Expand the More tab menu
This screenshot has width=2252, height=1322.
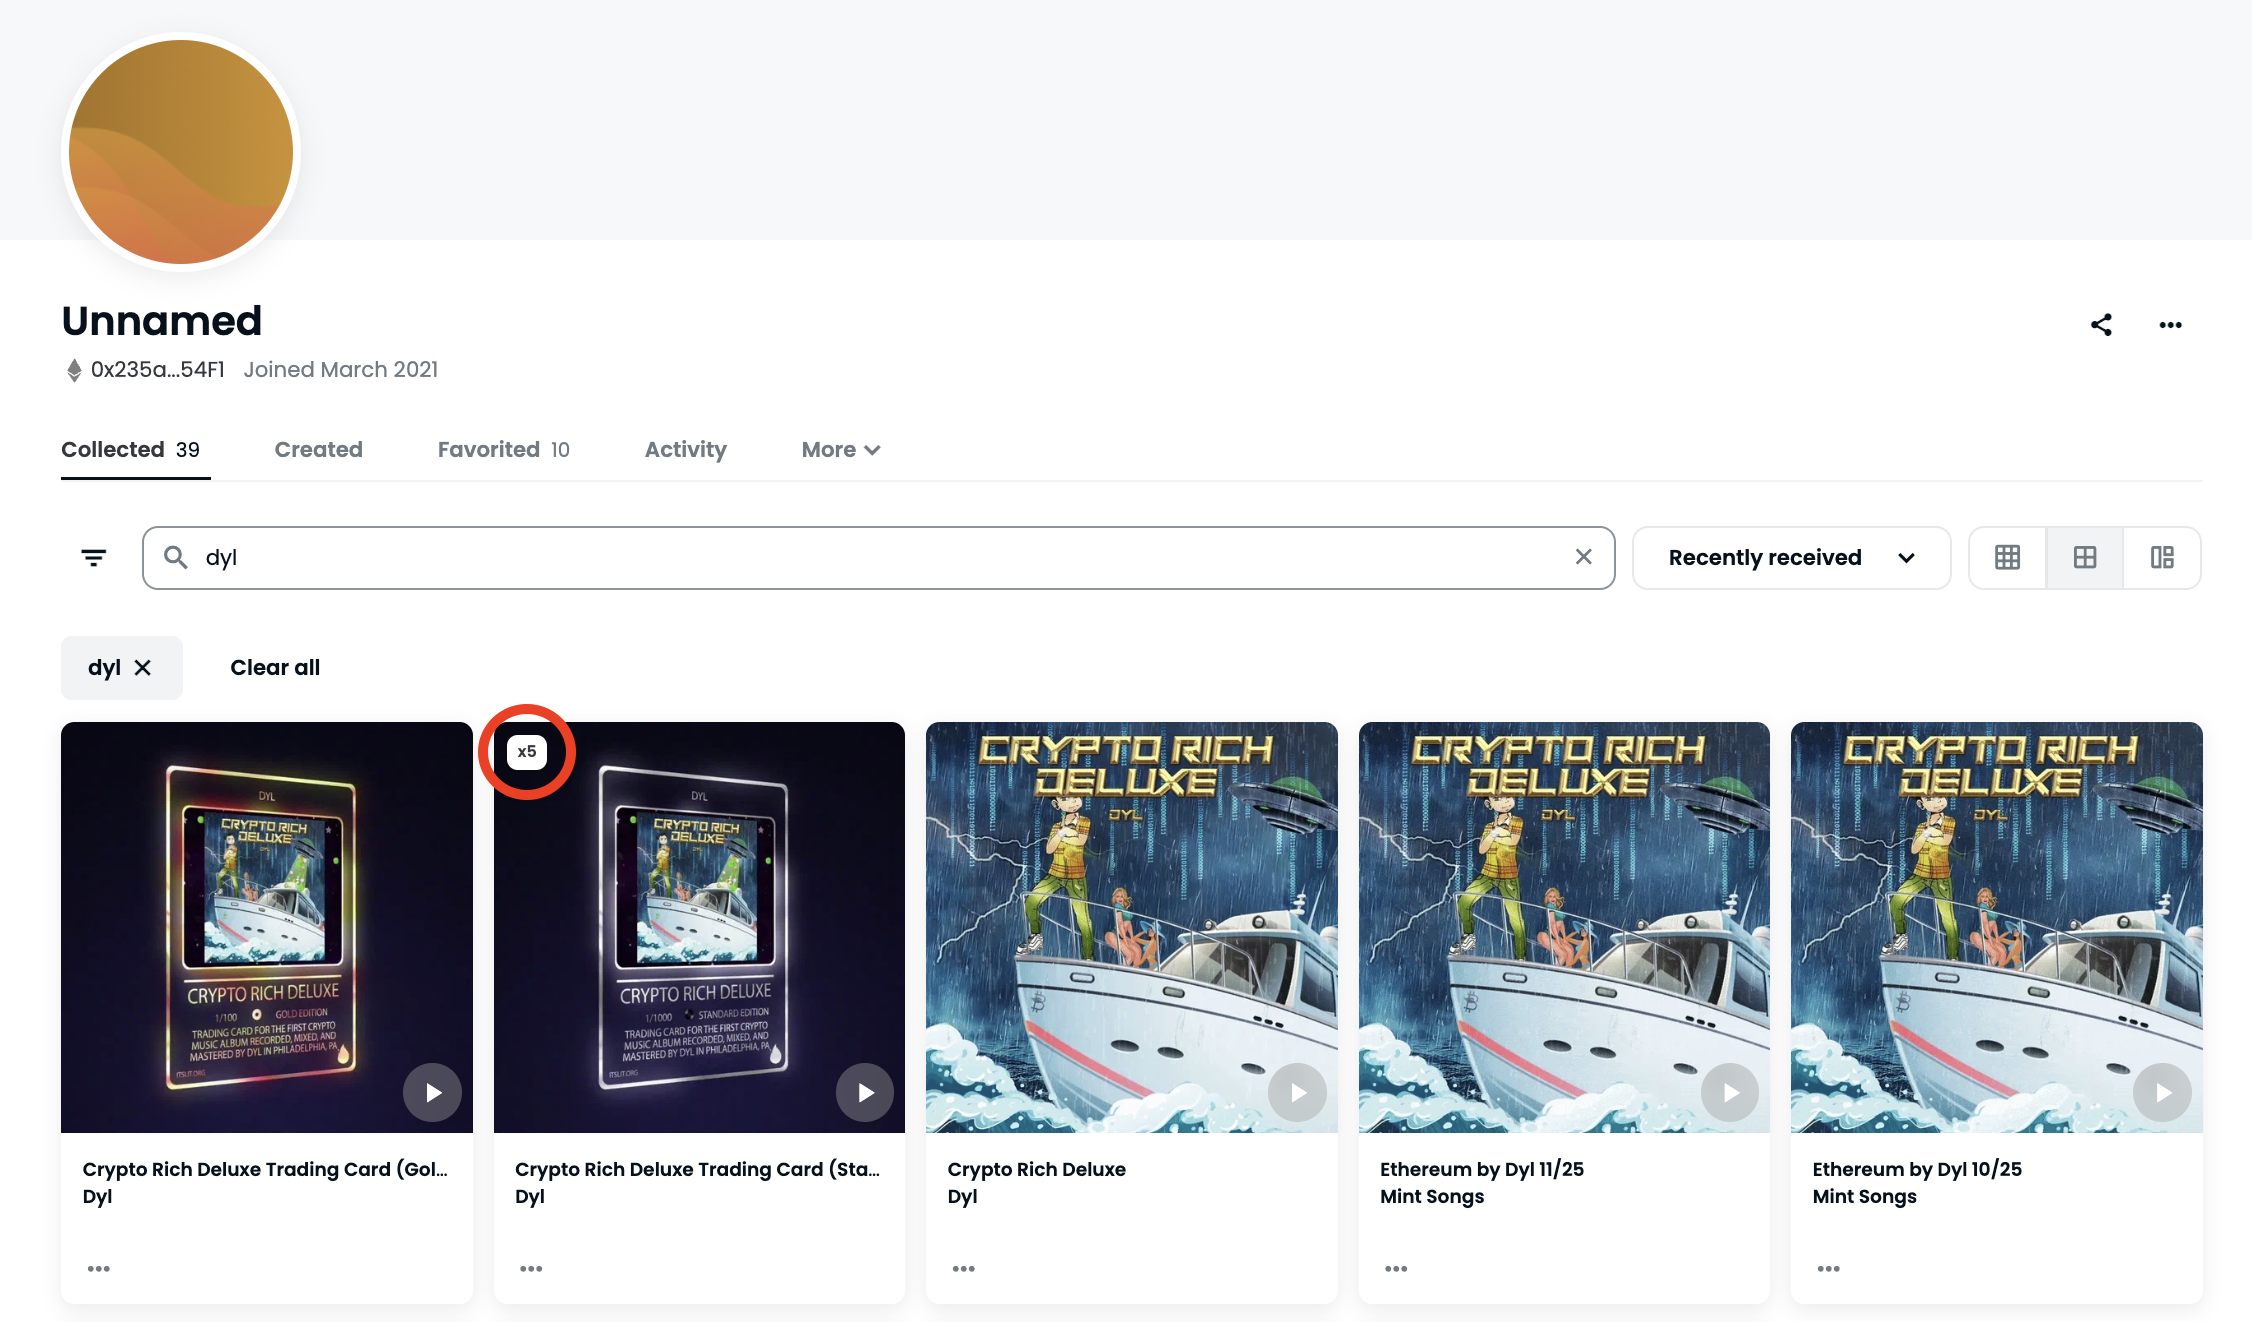(x=841, y=450)
